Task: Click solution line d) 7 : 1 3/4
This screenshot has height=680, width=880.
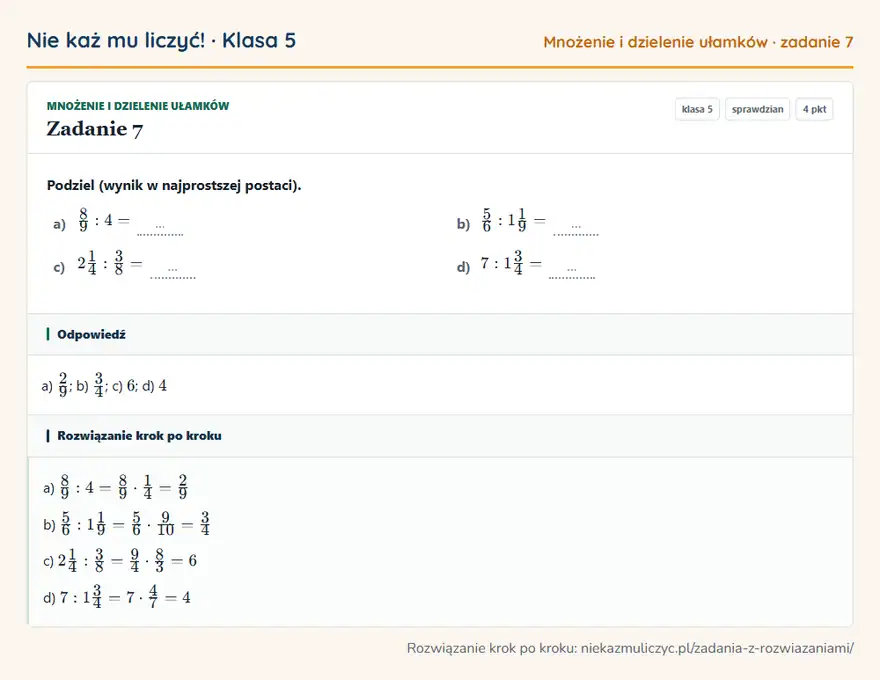Action: [x=117, y=596]
